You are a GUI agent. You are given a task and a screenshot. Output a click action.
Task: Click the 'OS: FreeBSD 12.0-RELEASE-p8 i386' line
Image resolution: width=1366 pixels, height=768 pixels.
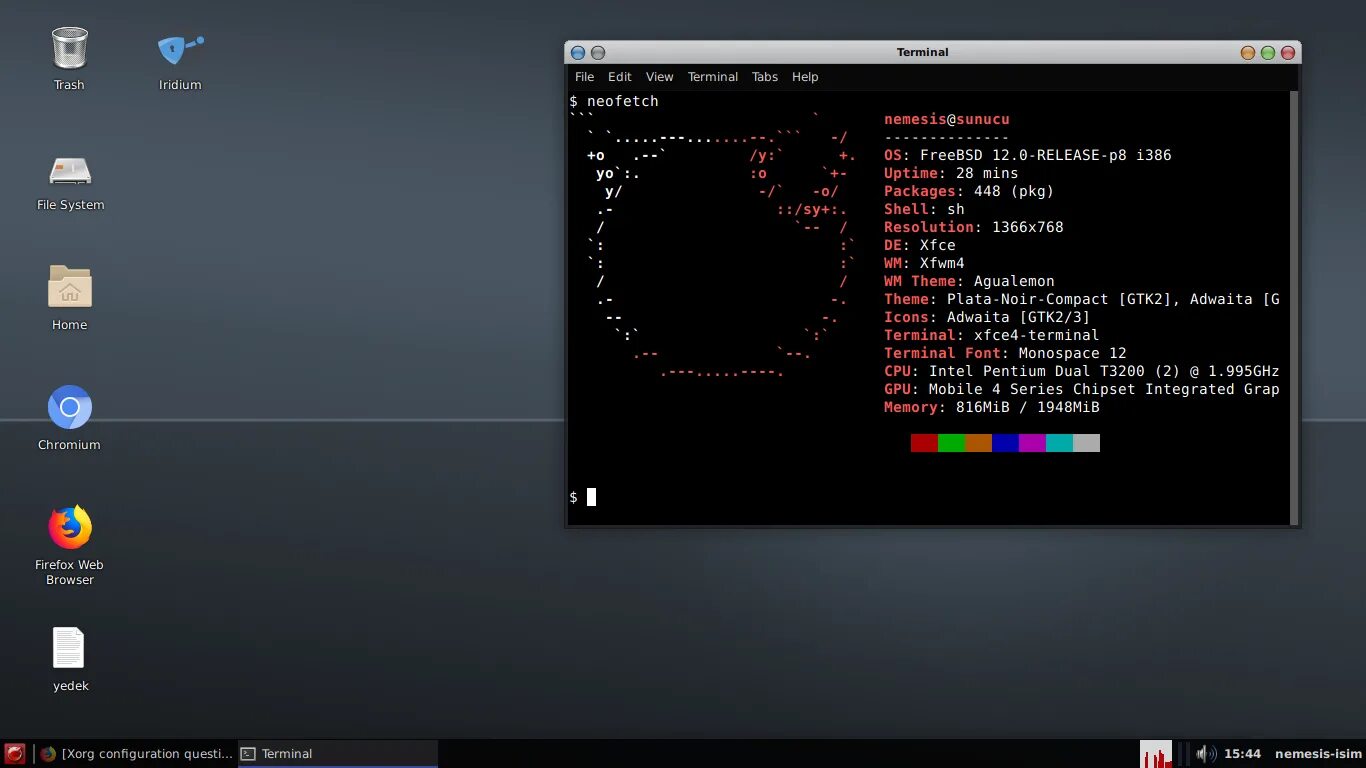1027,155
